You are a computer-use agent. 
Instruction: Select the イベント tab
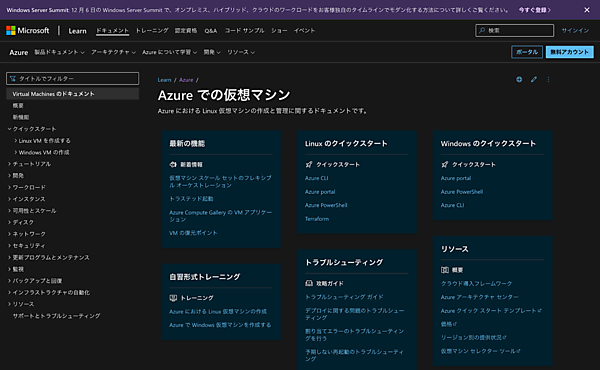[304, 30]
